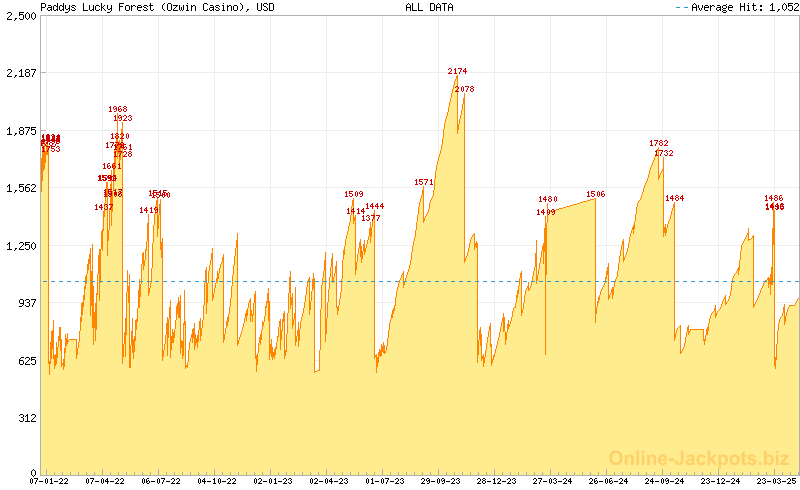Click the 2174 peak value label
800x490 pixels.
457,71
